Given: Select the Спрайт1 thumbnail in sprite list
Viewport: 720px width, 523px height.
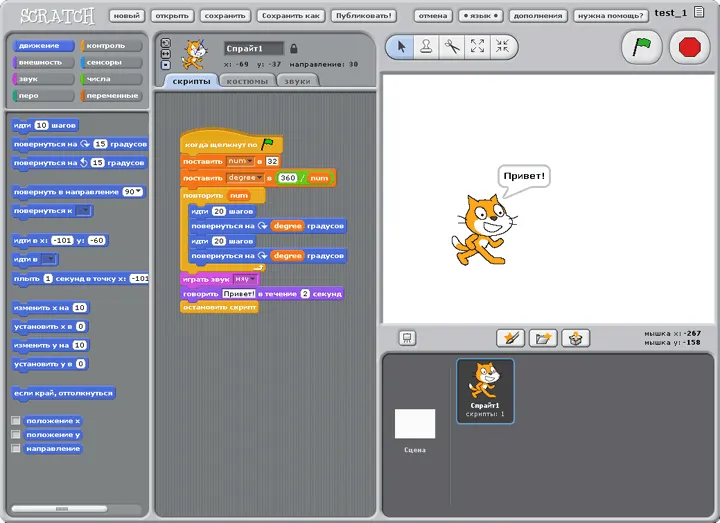Looking at the screenshot, I should tap(485, 391).
